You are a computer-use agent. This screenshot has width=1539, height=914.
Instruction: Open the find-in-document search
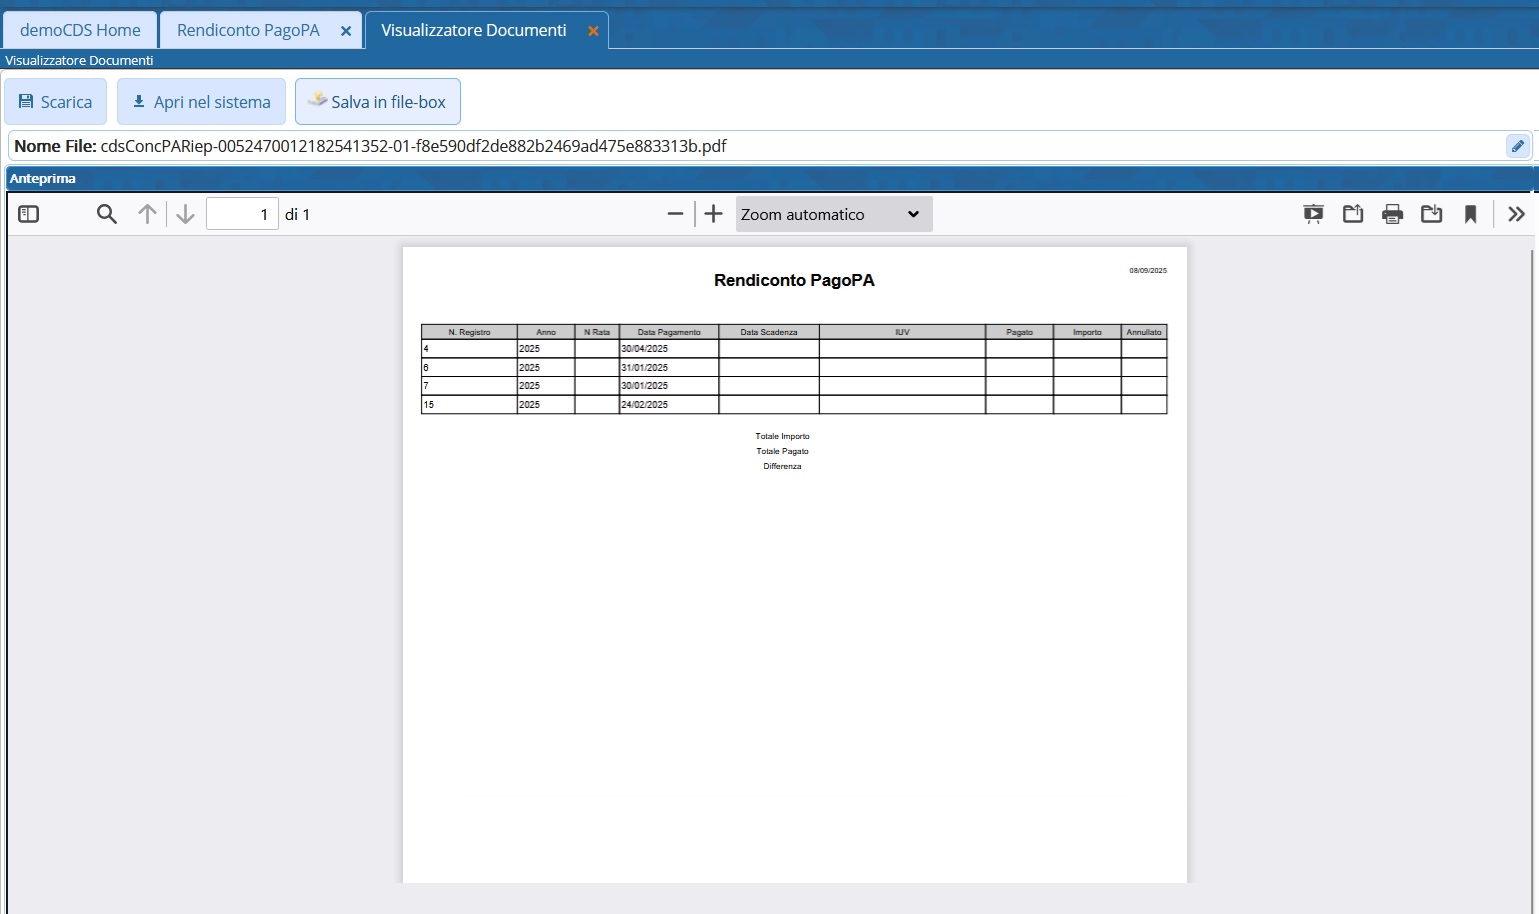point(107,214)
